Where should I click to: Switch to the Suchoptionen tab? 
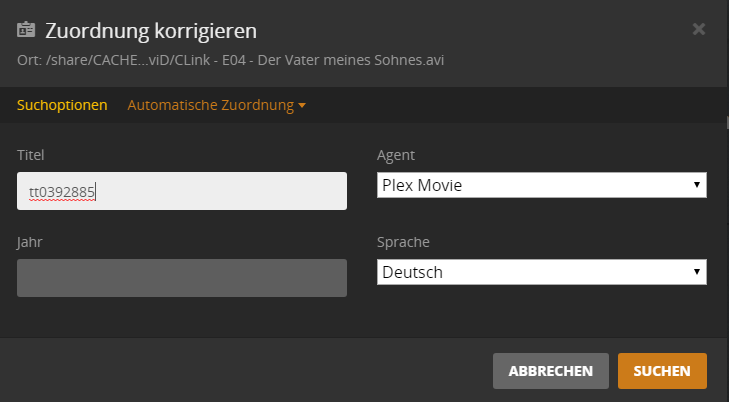(62, 105)
